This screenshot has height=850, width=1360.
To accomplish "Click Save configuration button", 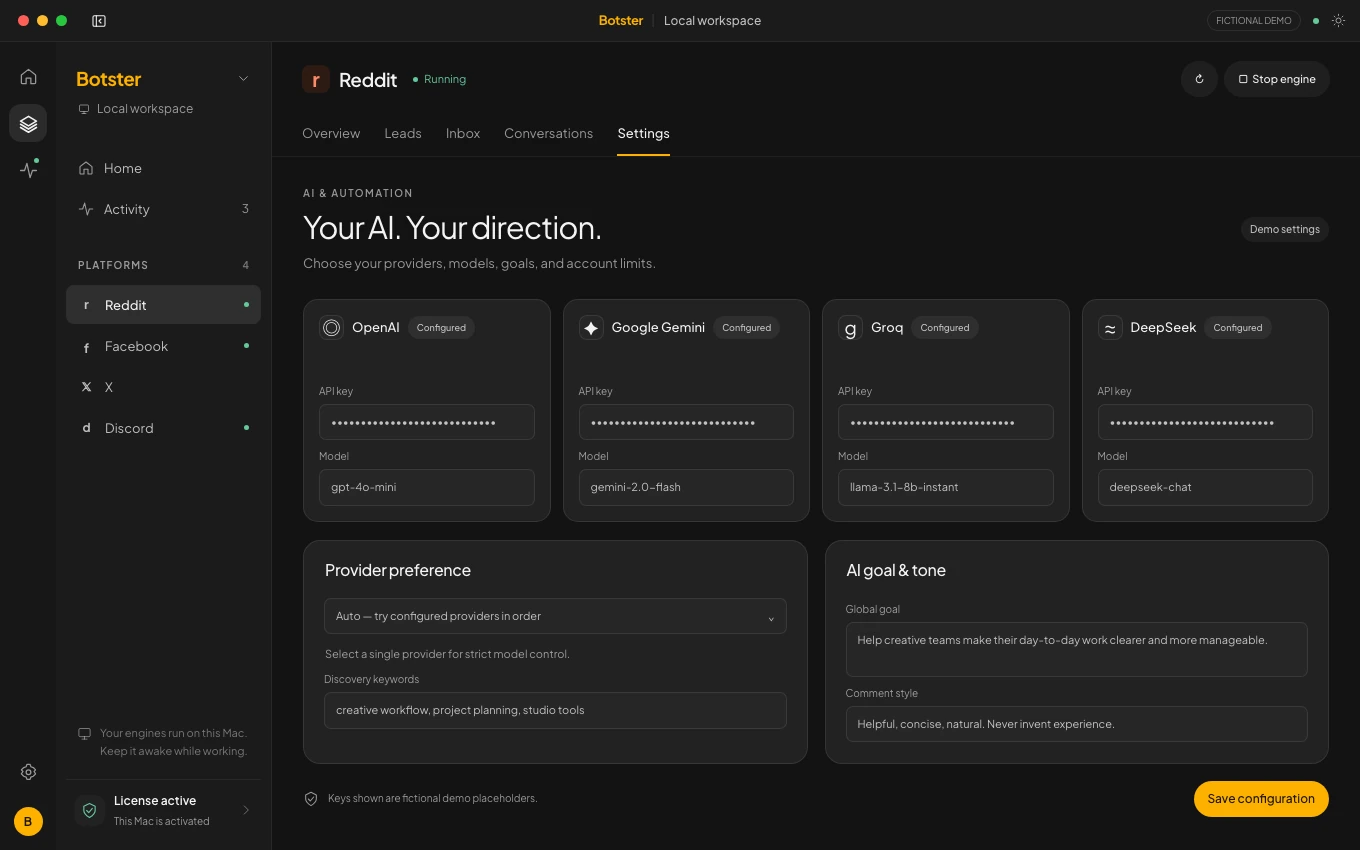I will (1261, 798).
